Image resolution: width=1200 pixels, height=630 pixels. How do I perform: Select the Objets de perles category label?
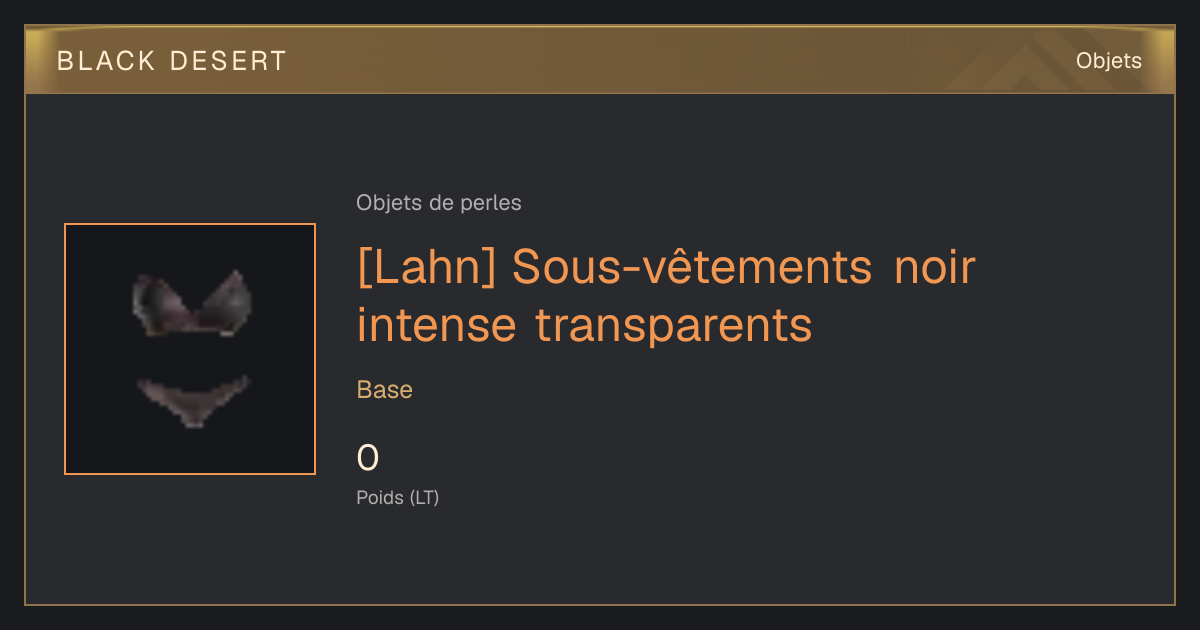(x=439, y=203)
